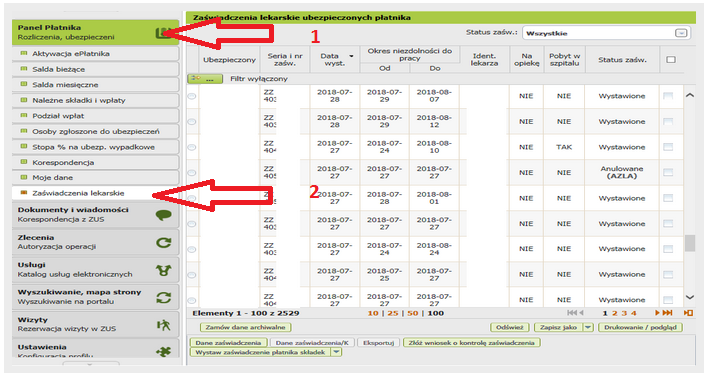Expand the Zapisz jako dropdown arrow
The image size is (709, 373).
pyautogui.click(x=588, y=327)
